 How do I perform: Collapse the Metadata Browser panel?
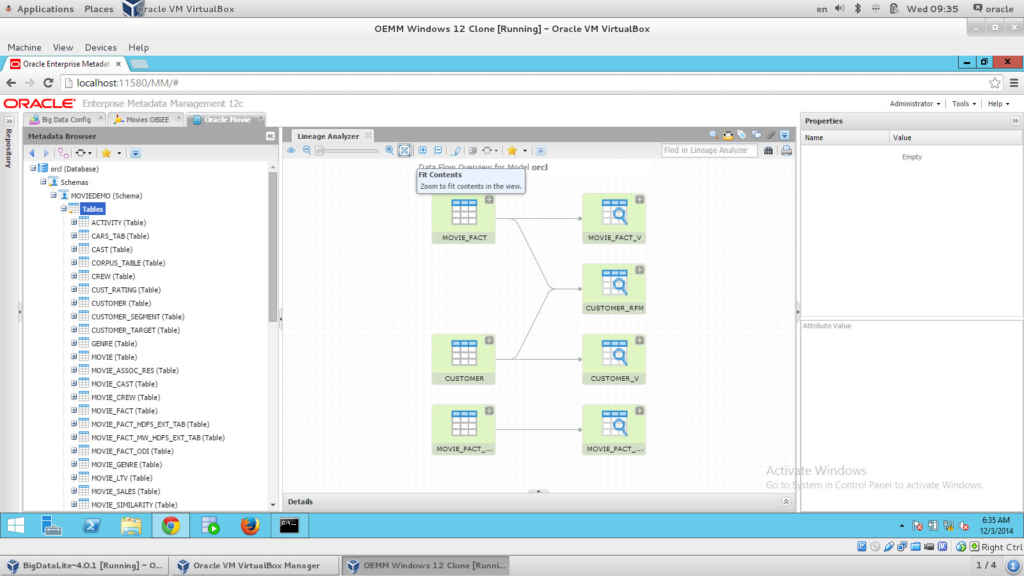point(270,136)
